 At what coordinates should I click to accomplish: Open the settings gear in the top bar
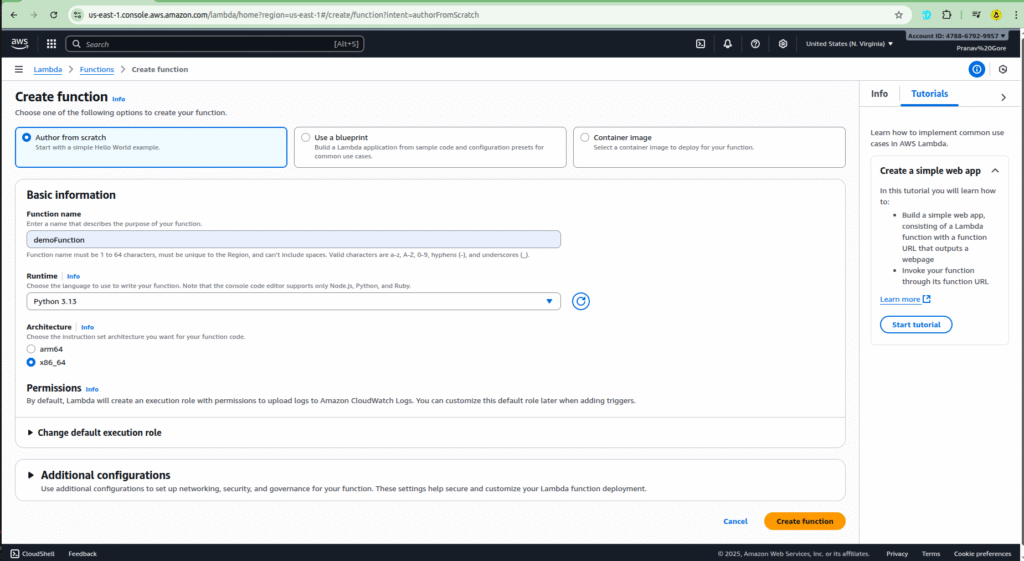[782, 44]
